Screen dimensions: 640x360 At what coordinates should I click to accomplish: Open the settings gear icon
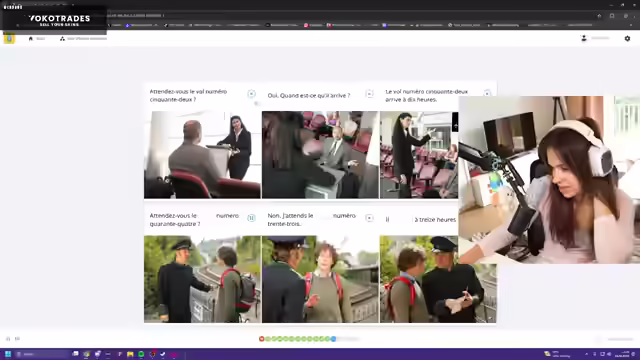click(627, 38)
